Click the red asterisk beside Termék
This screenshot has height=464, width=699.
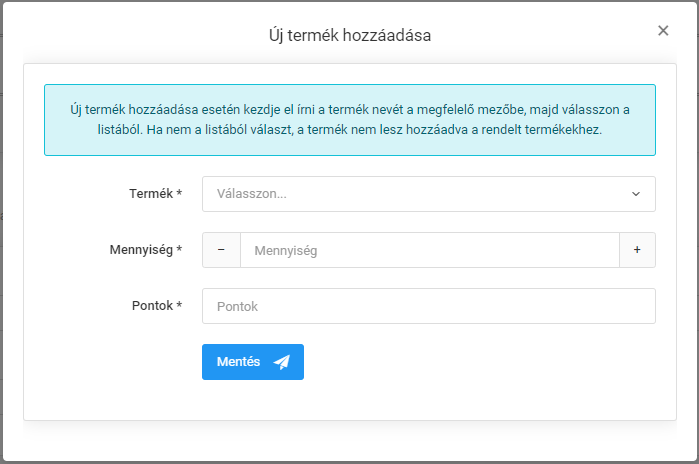(x=179, y=194)
